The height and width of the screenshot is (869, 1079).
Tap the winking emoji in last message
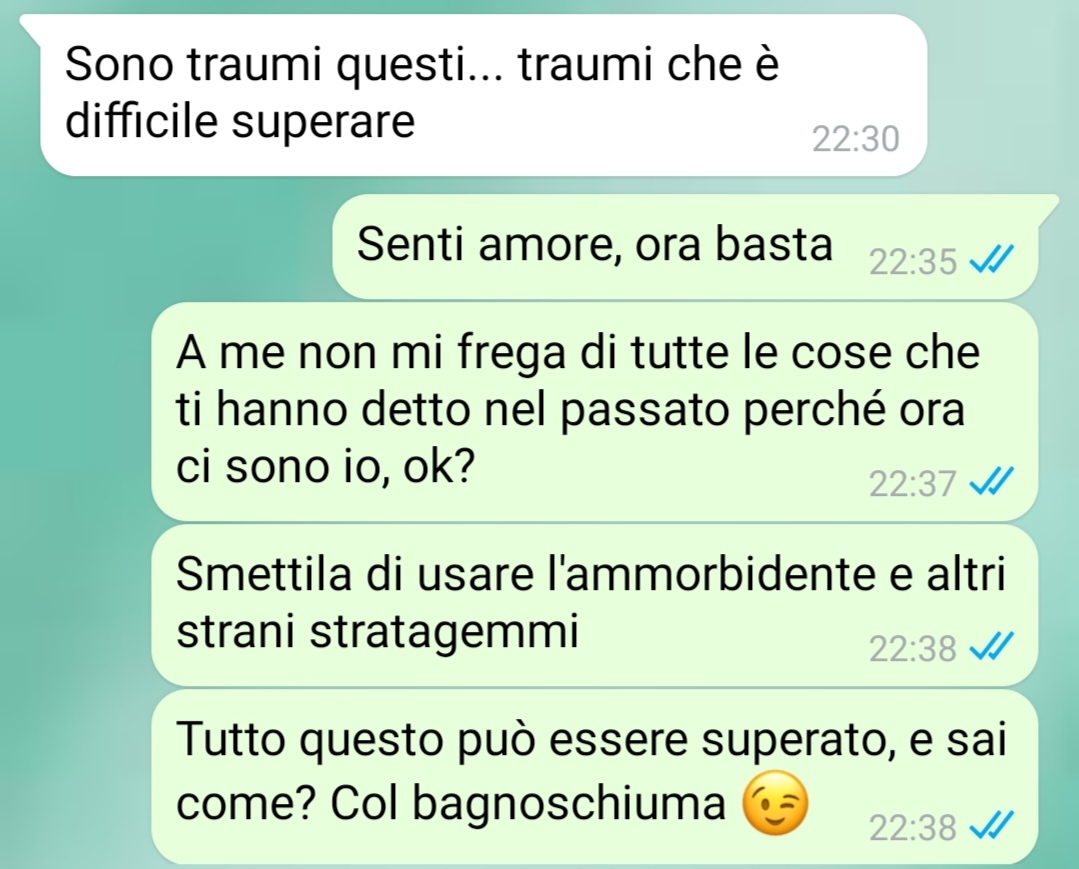click(775, 803)
